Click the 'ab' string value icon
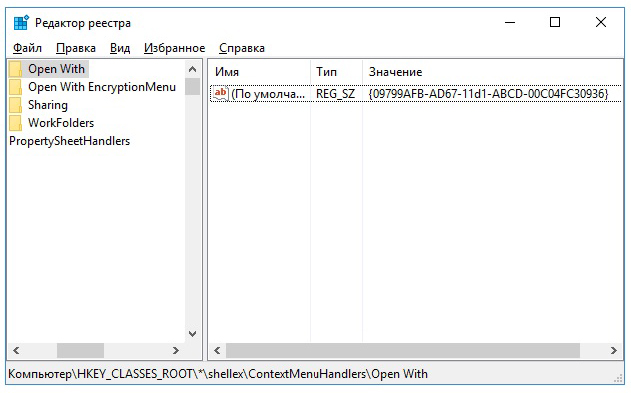This screenshot has height=393, width=631. click(x=221, y=93)
